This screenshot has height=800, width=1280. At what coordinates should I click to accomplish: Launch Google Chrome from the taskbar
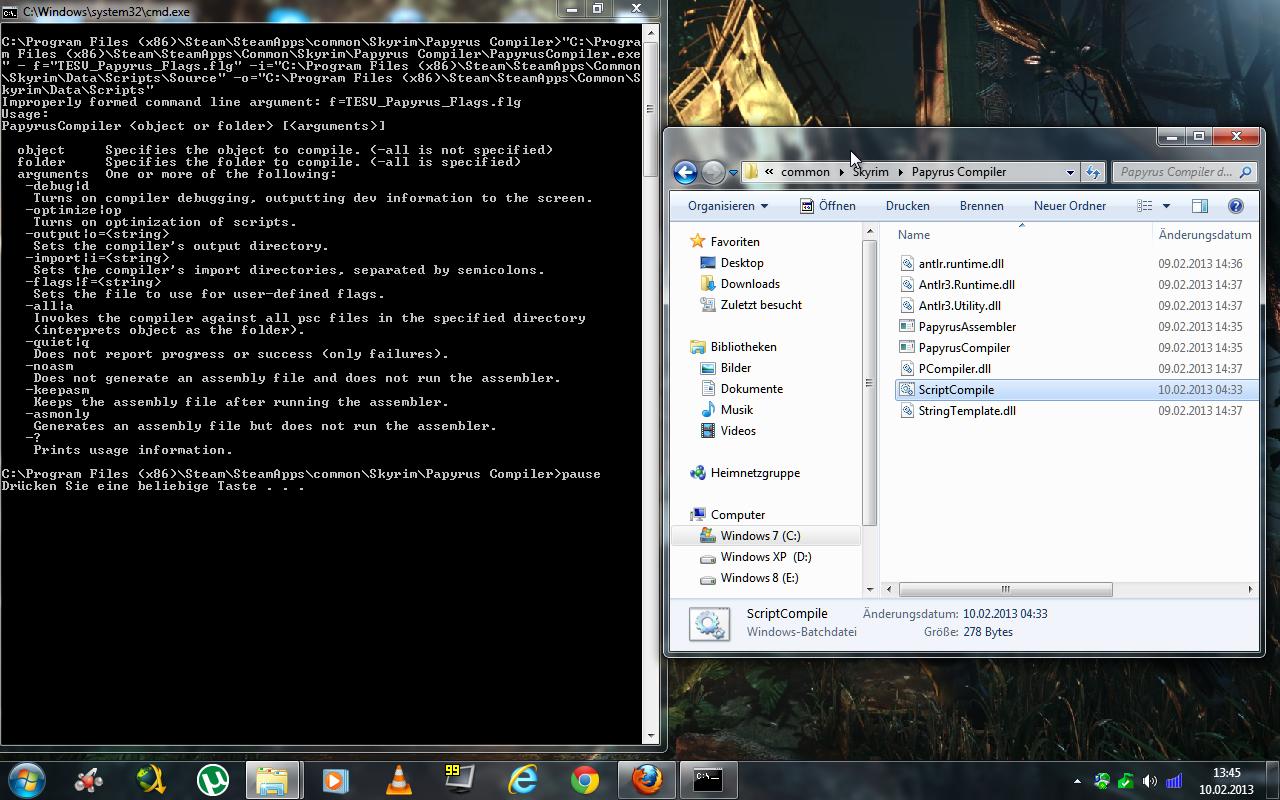pos(585,779)
